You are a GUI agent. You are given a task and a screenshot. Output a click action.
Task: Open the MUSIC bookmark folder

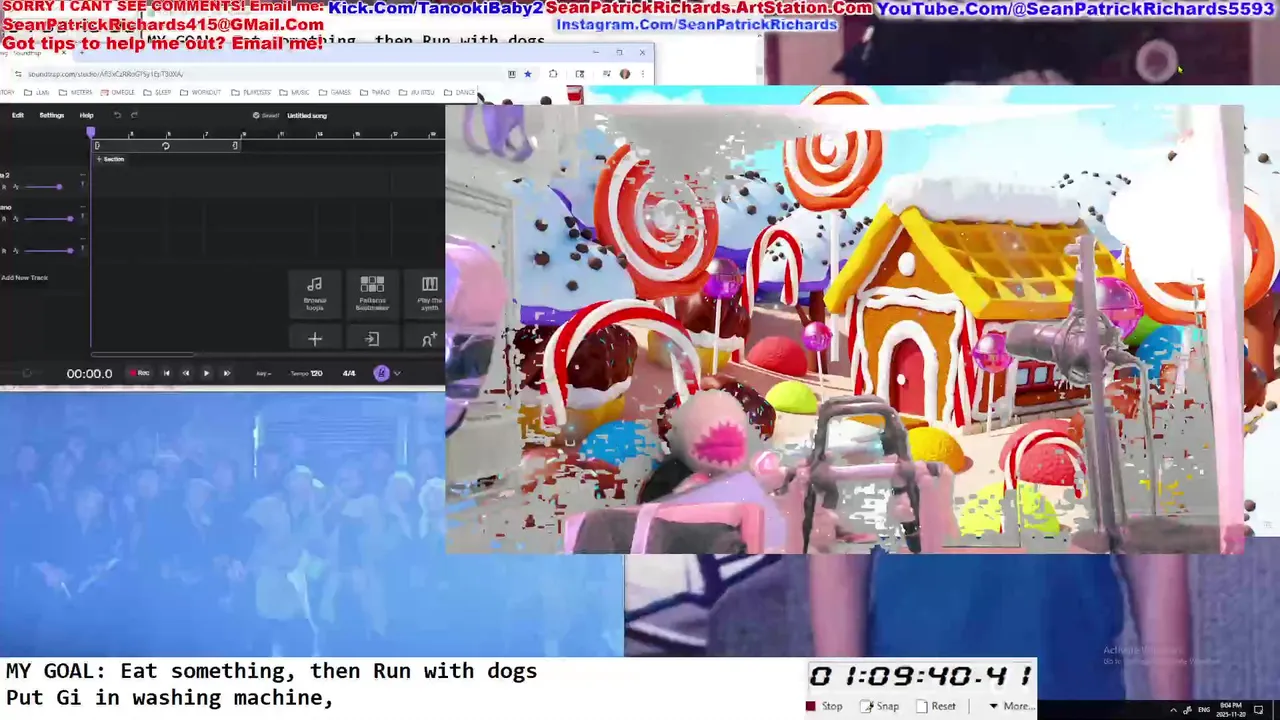(295, 92)
